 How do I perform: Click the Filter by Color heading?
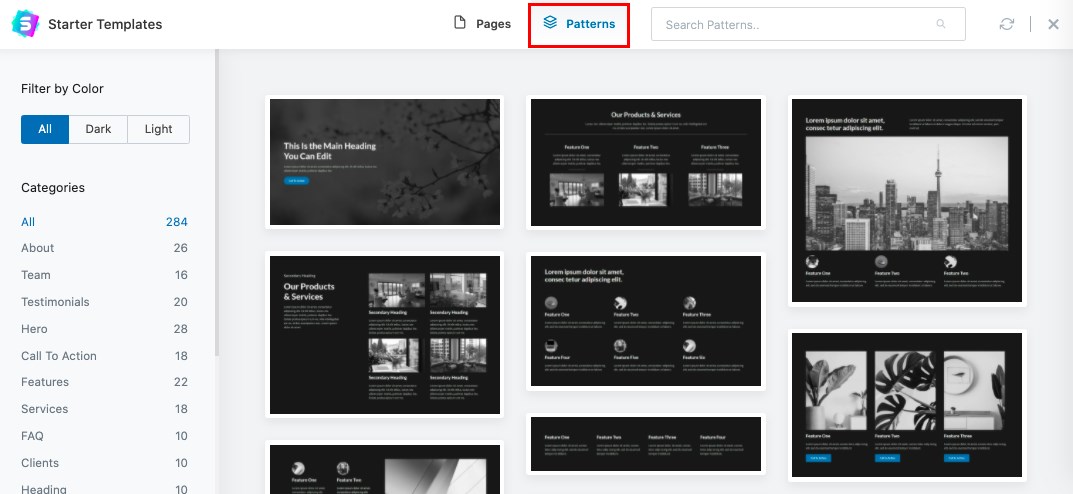[x=62, y=89]
